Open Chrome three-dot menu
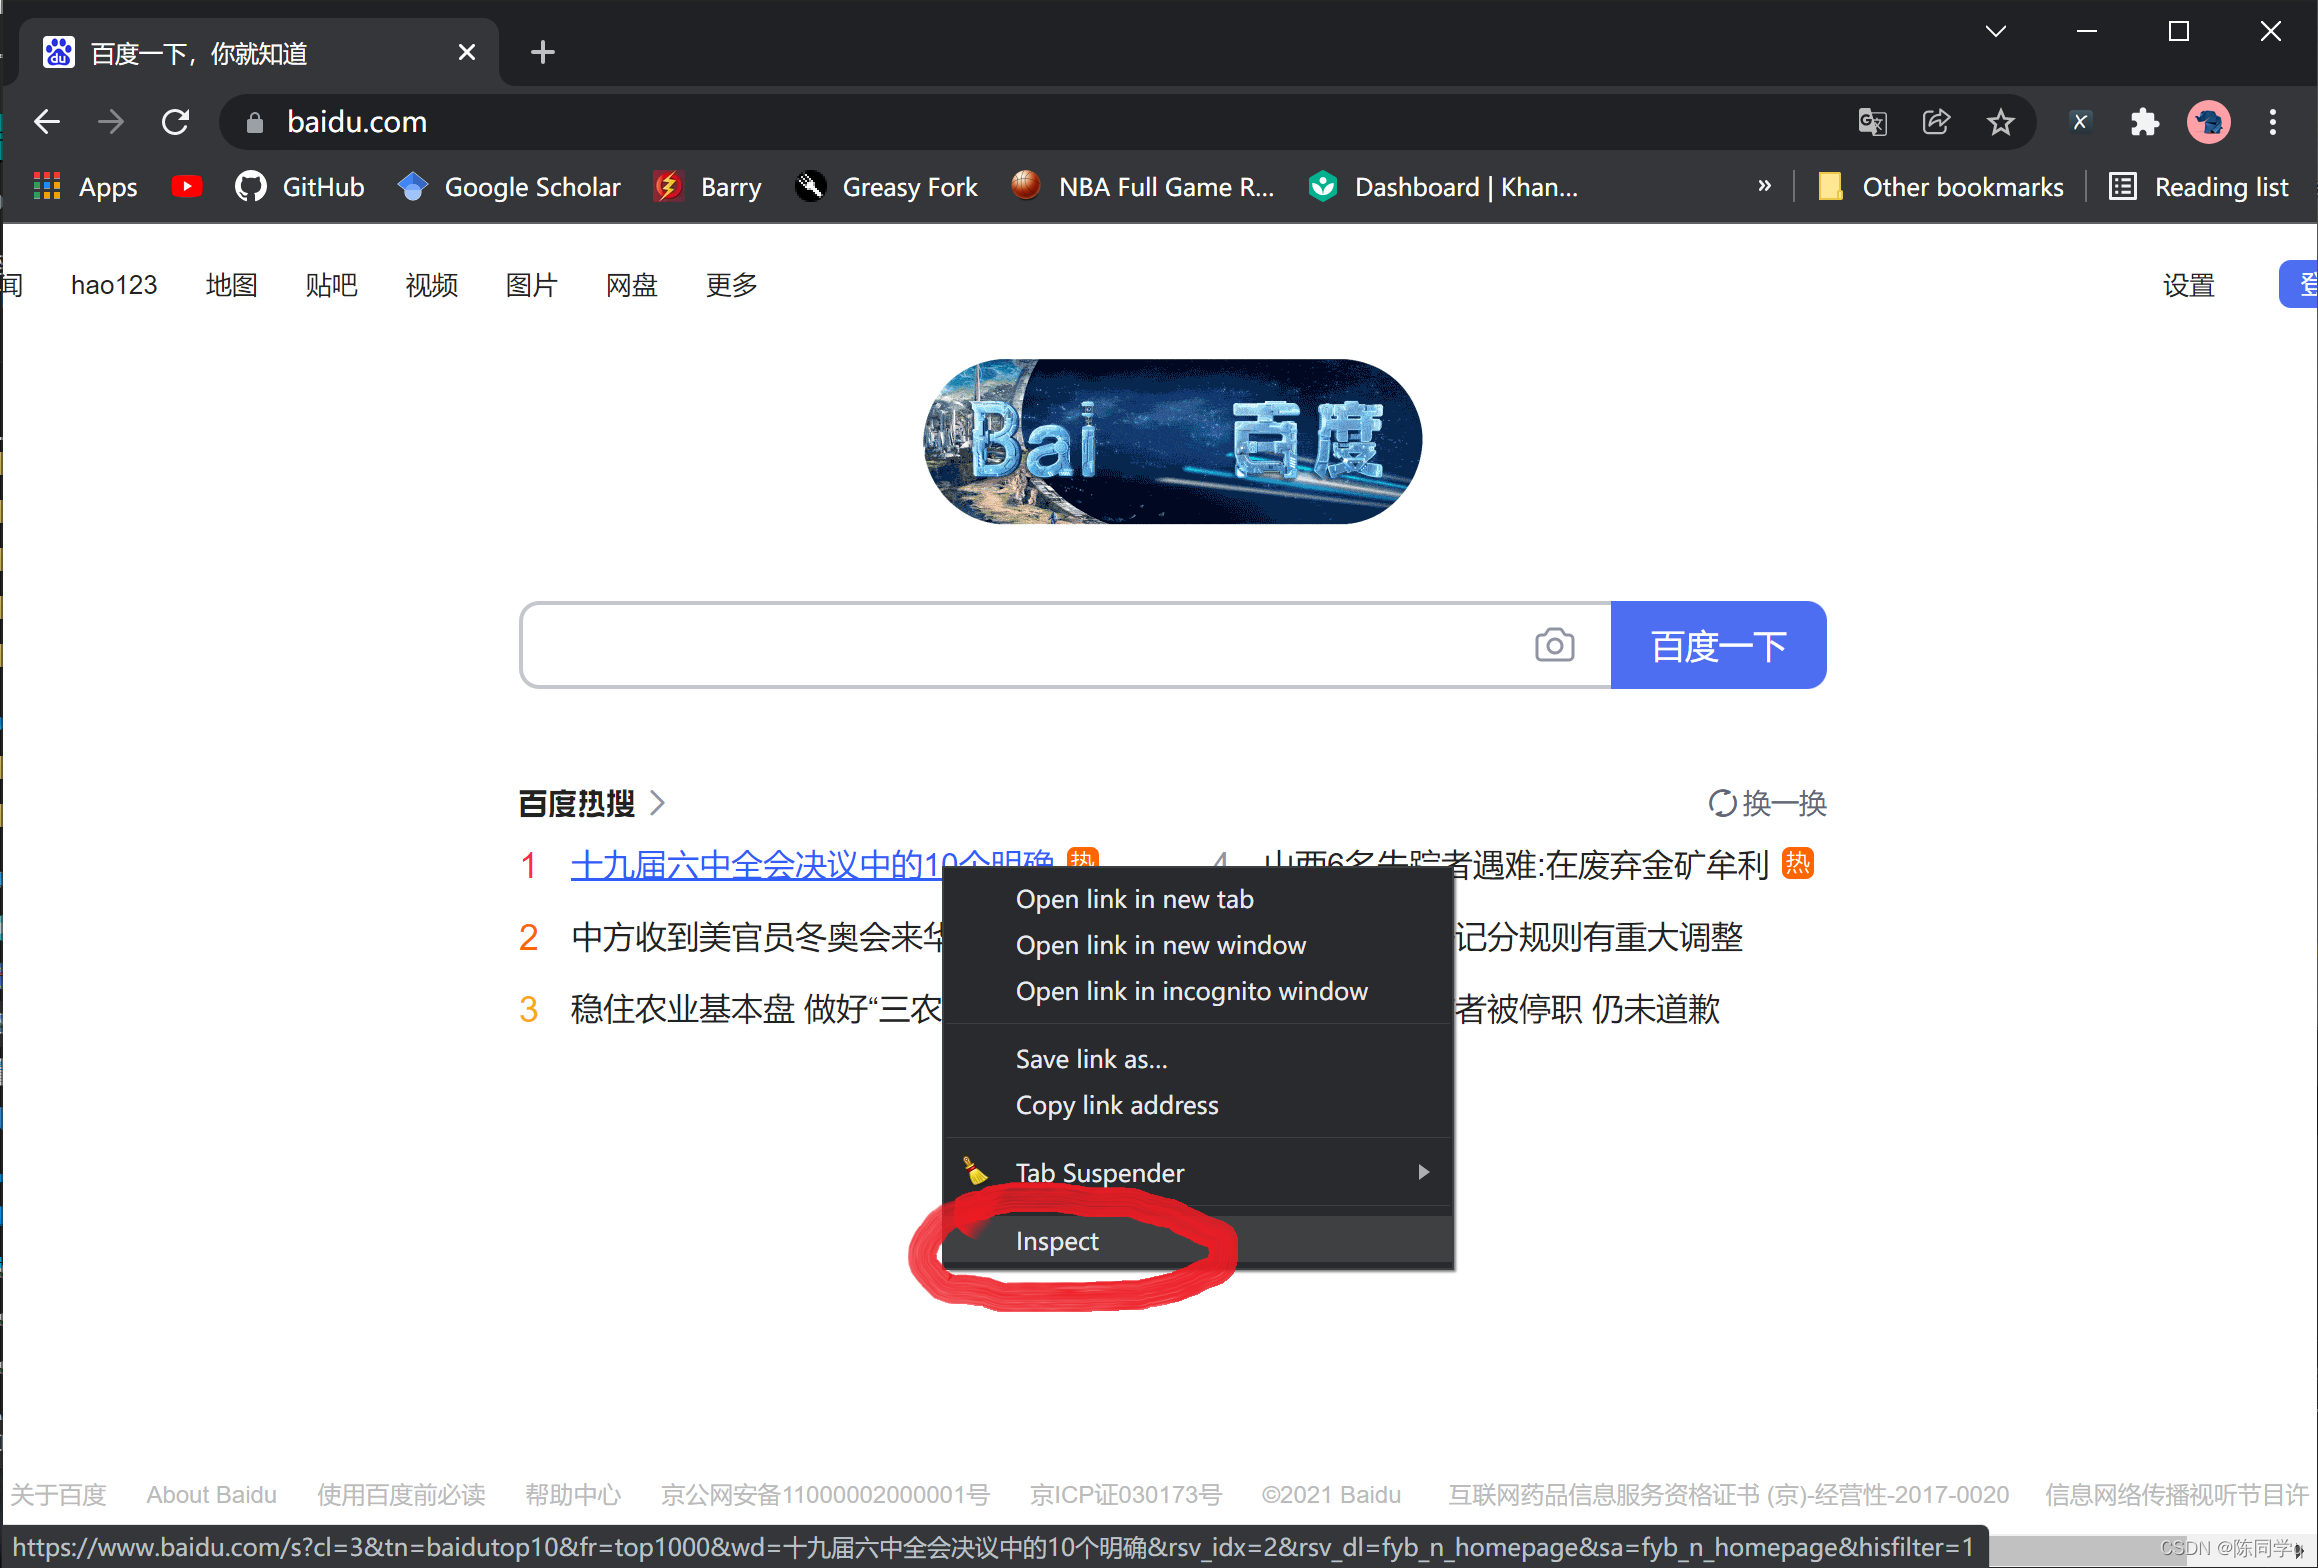2318x1568 pixels. click(2273, 122)
